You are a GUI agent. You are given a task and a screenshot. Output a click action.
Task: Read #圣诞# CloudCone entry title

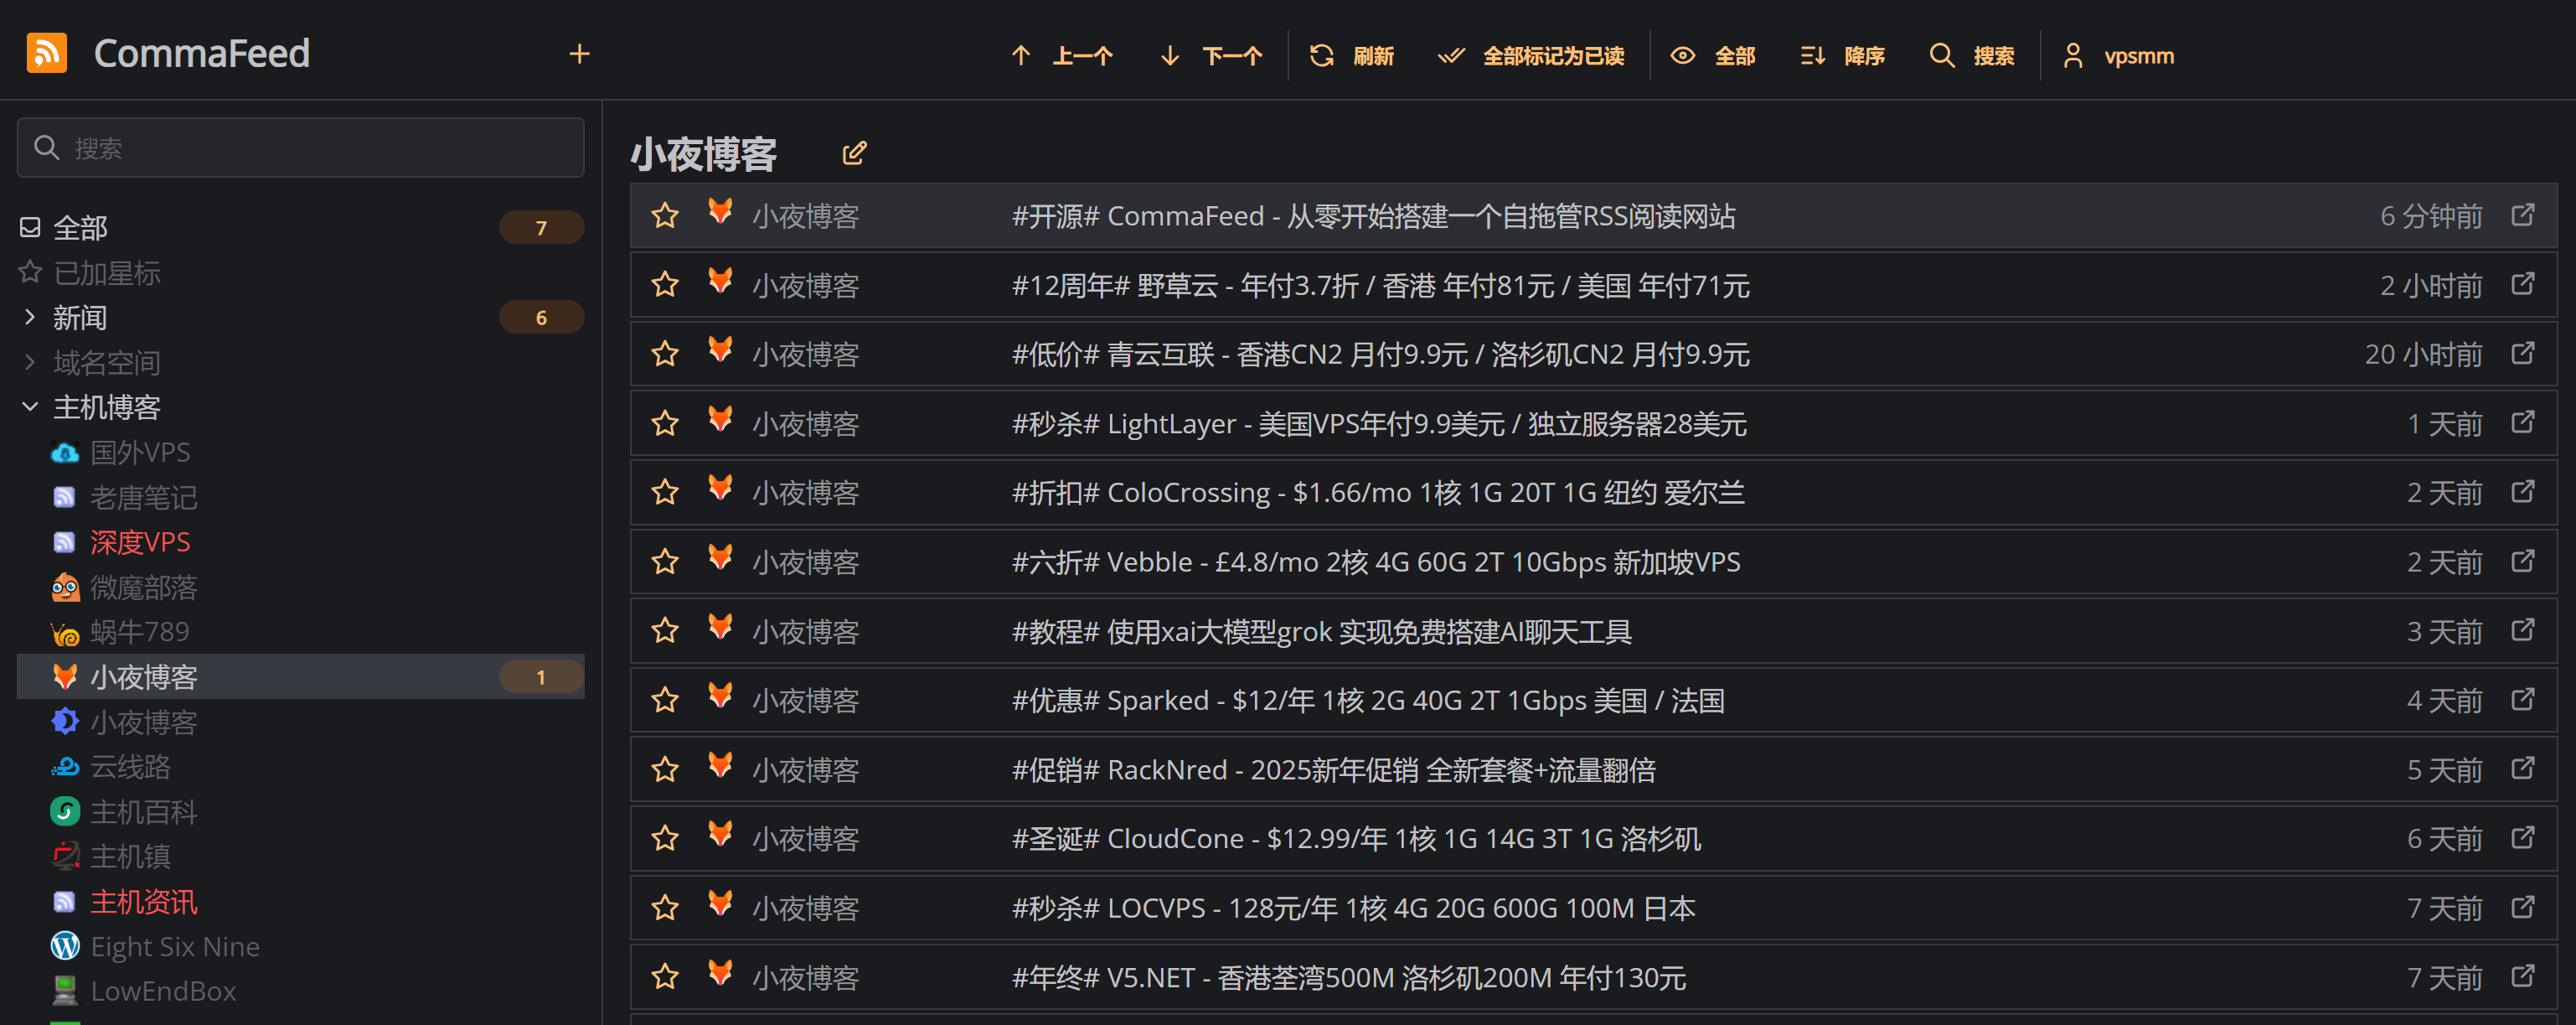click(1356, 839)
